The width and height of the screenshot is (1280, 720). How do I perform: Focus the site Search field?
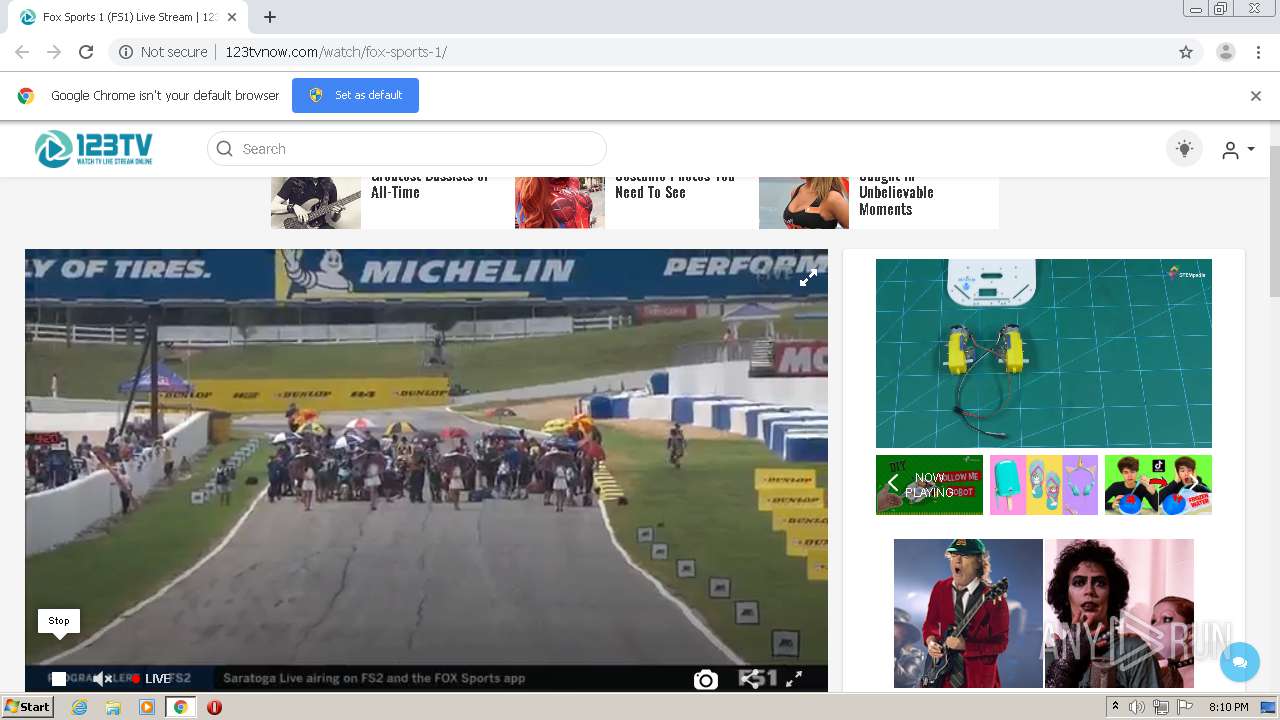[x=407, y=149]
